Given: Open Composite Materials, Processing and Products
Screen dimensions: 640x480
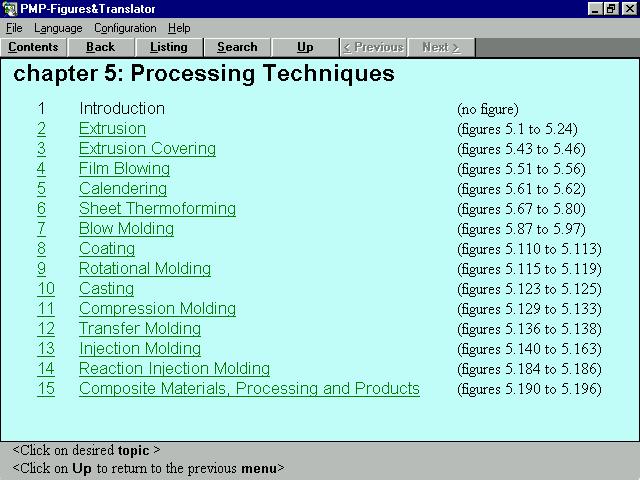Looking at the screenshot, I should [249, 389].
